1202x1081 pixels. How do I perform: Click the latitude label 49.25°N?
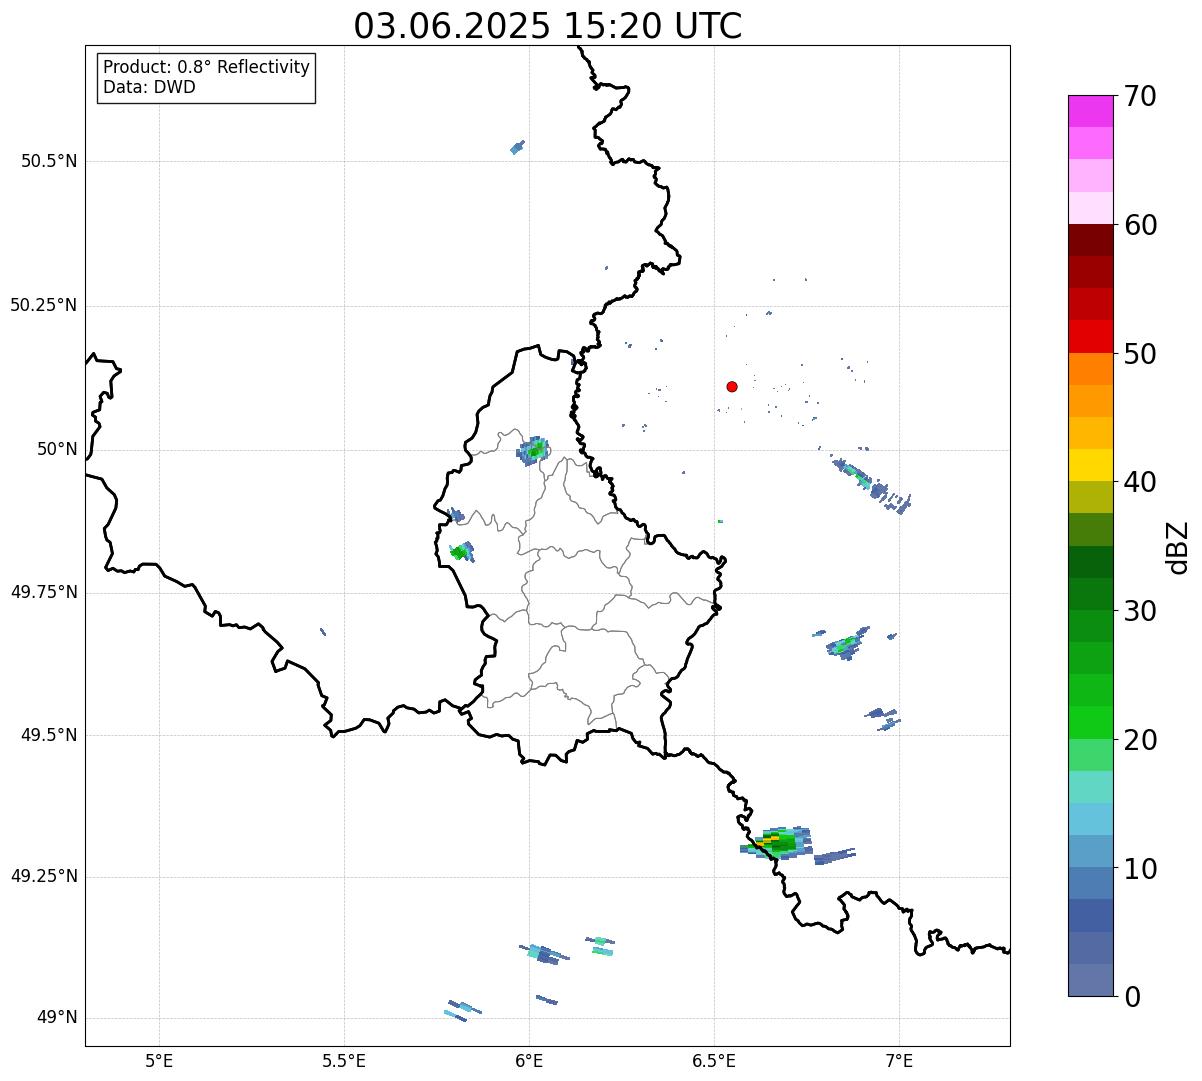coord(44,876)
